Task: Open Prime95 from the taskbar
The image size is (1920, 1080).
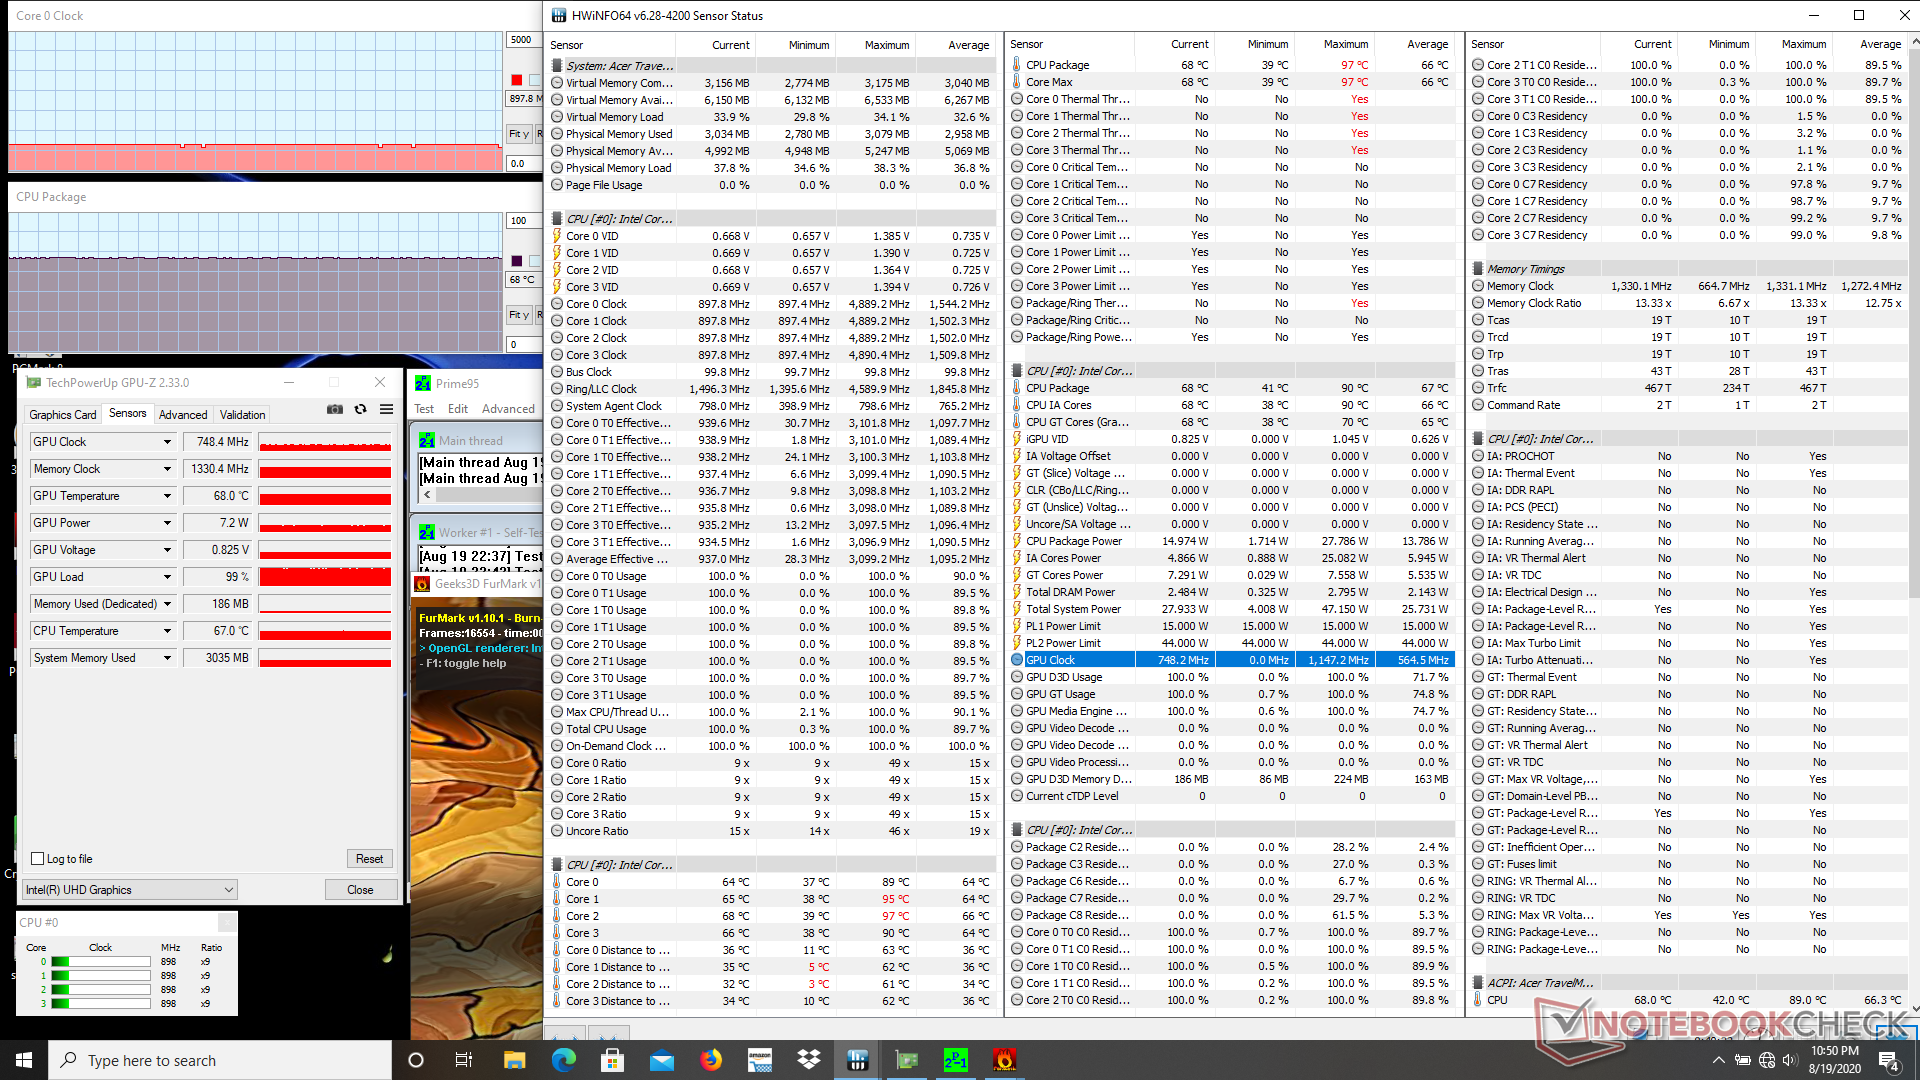Action: (x=956, y=1060)
